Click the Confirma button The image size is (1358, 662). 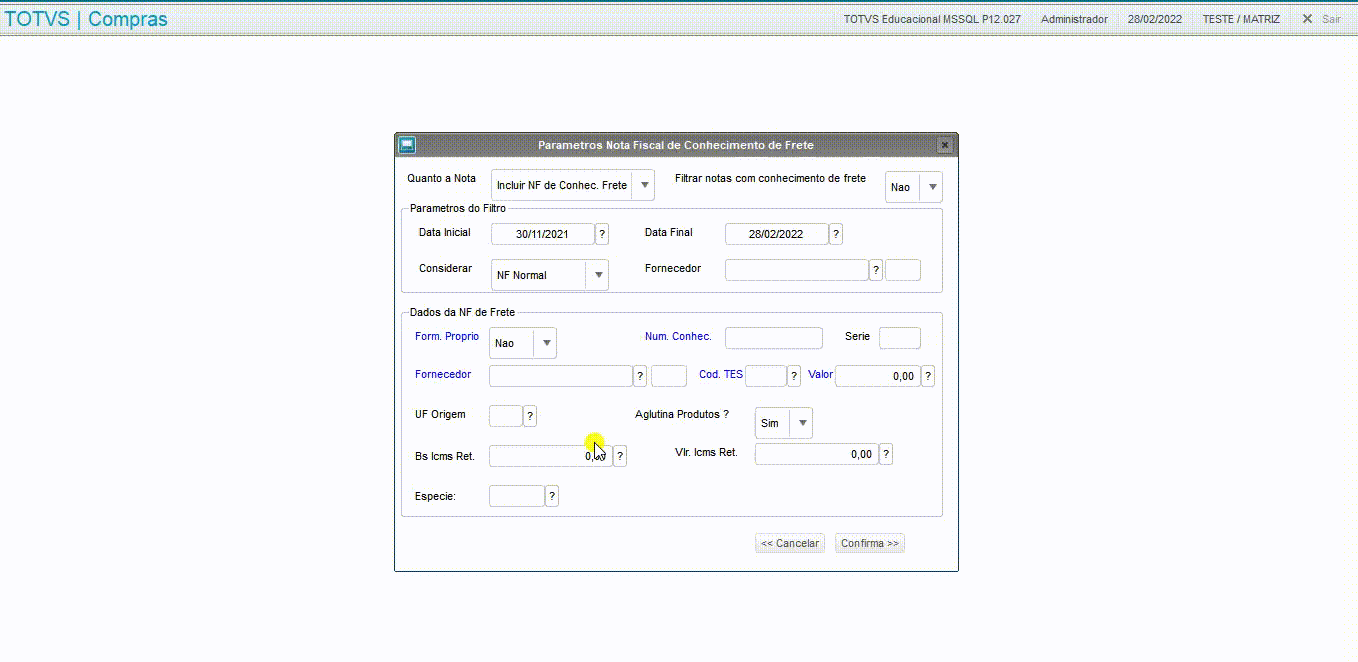[870, 543]
